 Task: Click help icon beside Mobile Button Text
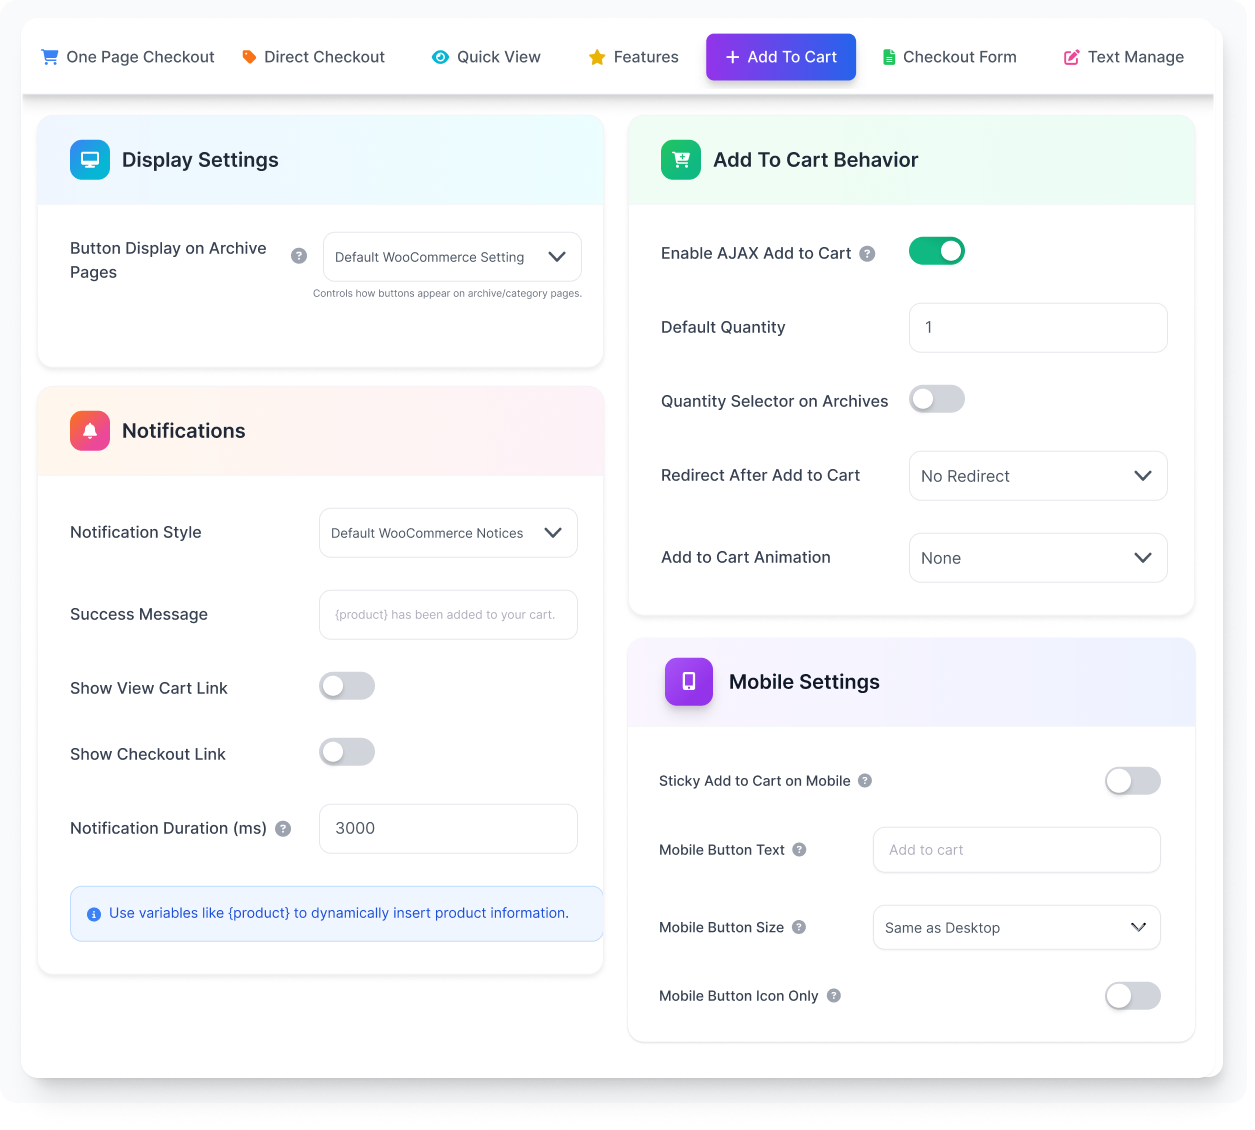click(x=799, y=850)
